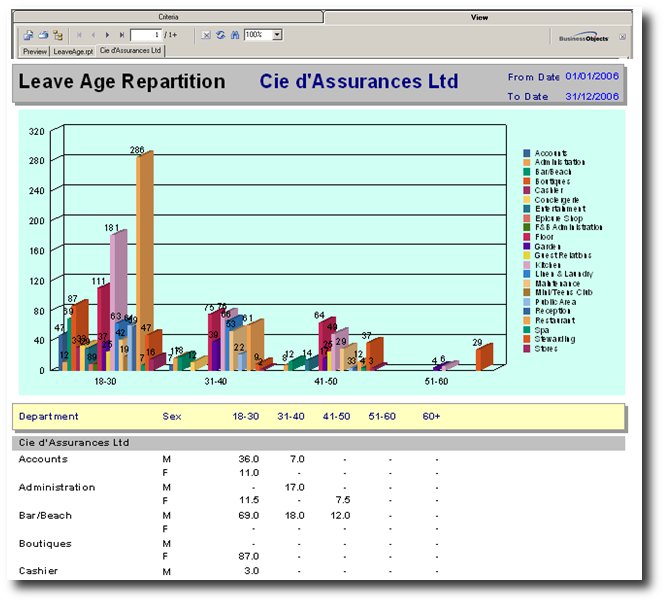The image size is (665, 603).
Task: Click the Accounts legend color swatch
Action: [526, 152]
